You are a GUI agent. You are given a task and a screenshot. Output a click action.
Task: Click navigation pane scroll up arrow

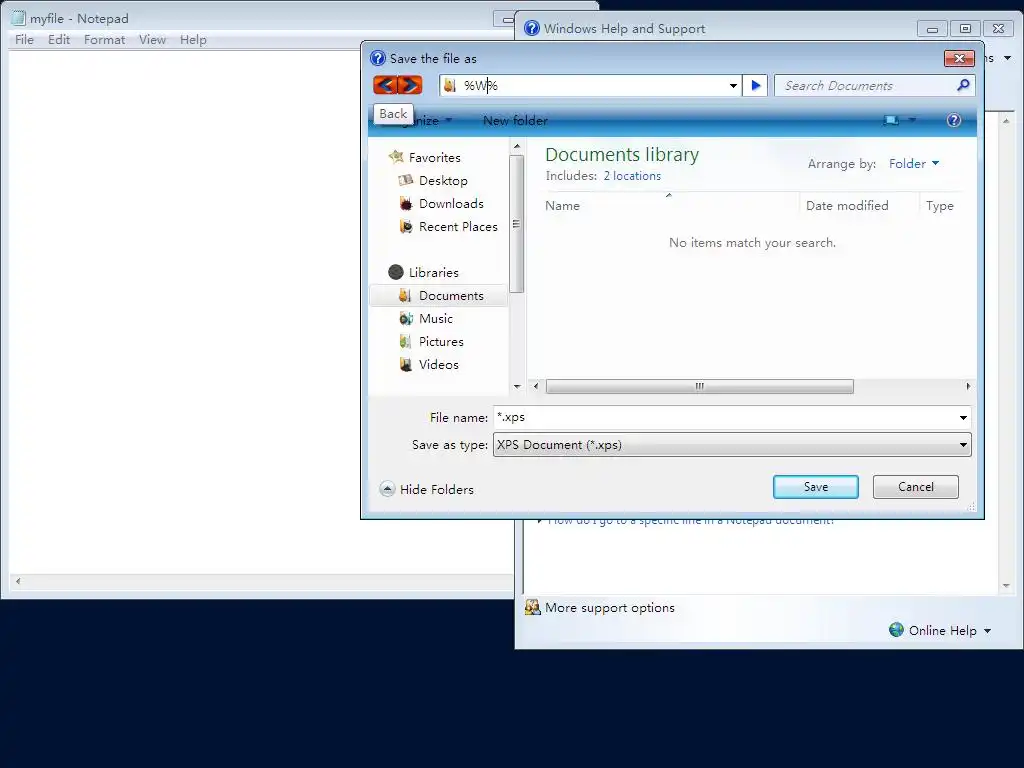[x=517, y=146]
